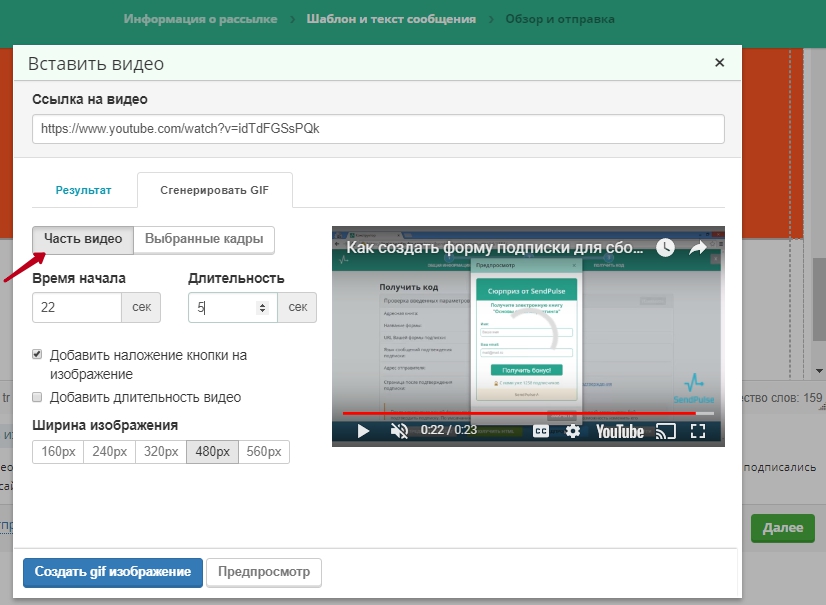Go to the Шаблон и текст сообщения step

[391, 19]
